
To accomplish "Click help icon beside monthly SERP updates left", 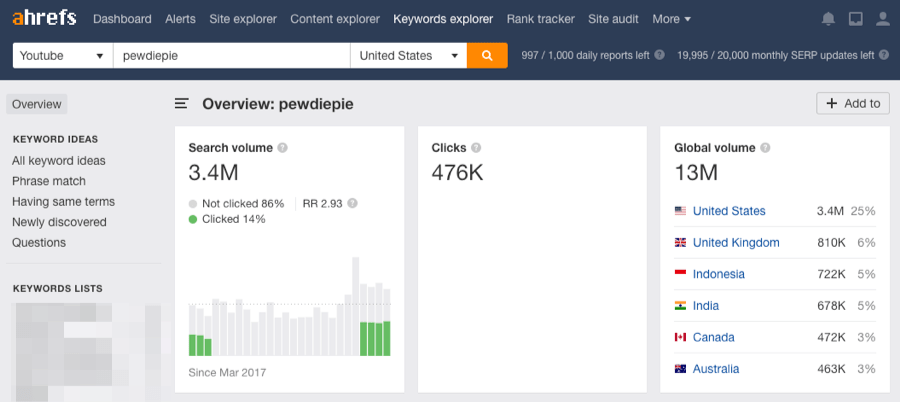I will coord(885,55).
